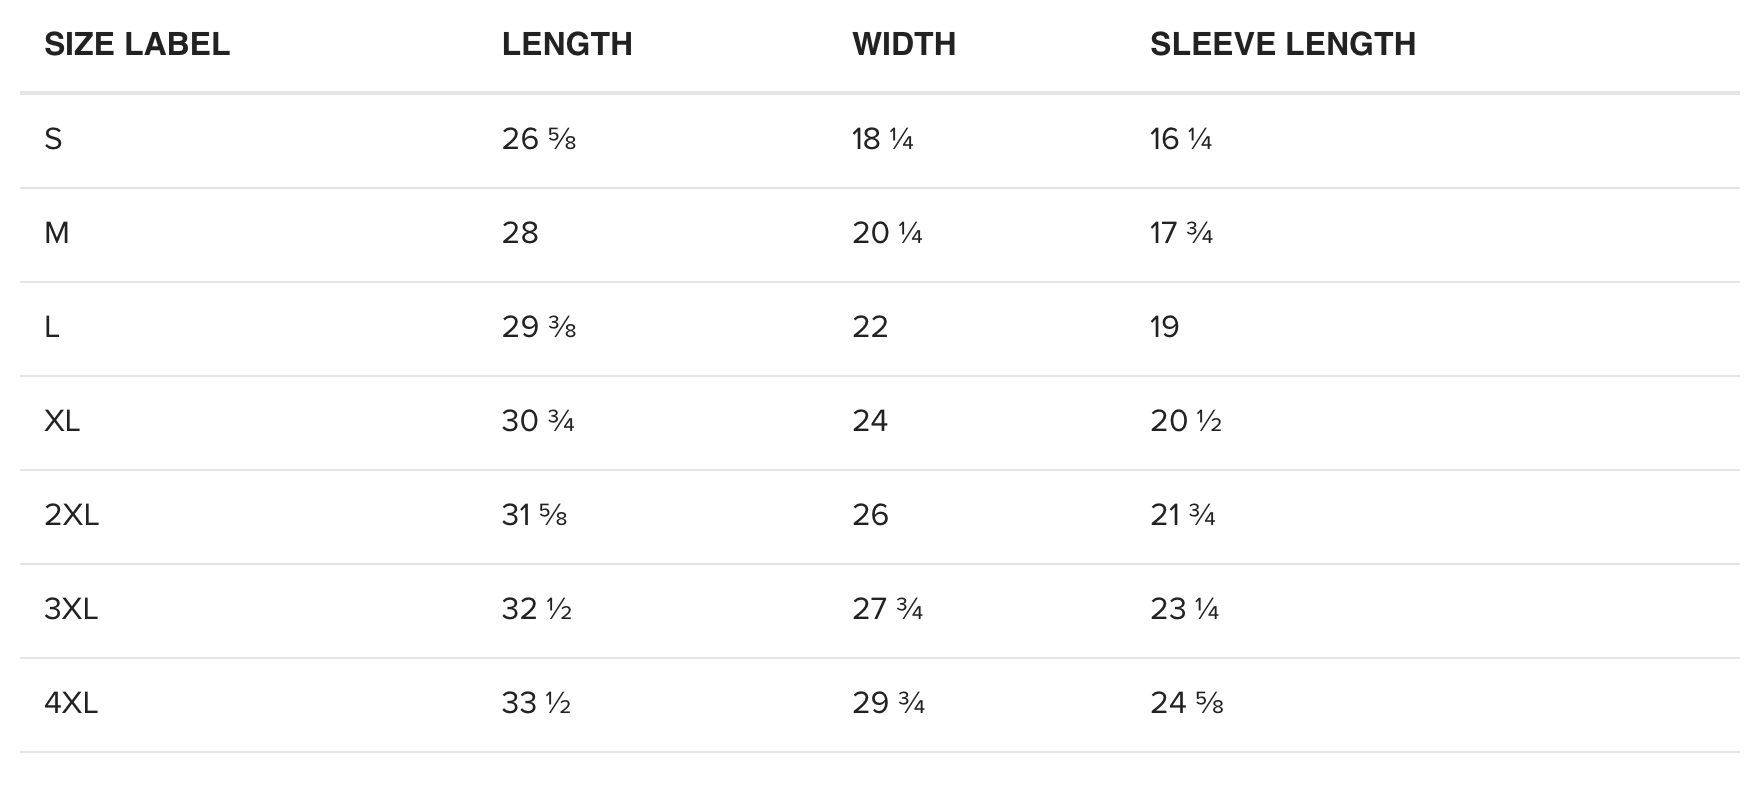Viewport: 1762px width, 788px height.
Task: Click the sleeve length value 19
Action: pos(1165,327)
